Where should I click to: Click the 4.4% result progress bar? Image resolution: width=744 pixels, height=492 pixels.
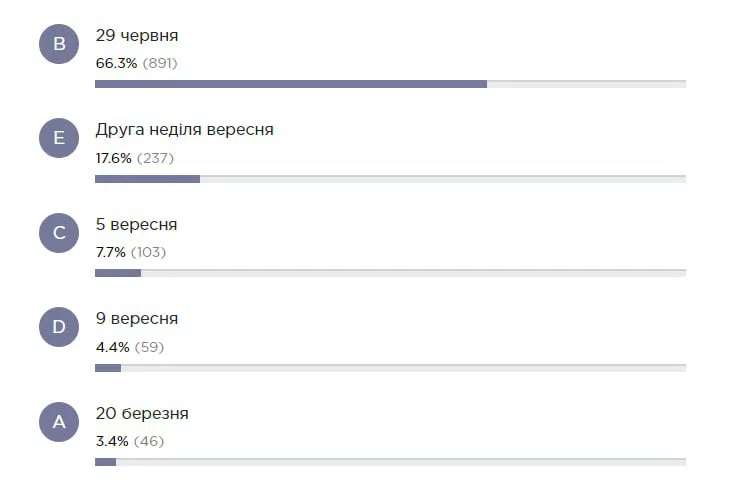coord(391,368)
